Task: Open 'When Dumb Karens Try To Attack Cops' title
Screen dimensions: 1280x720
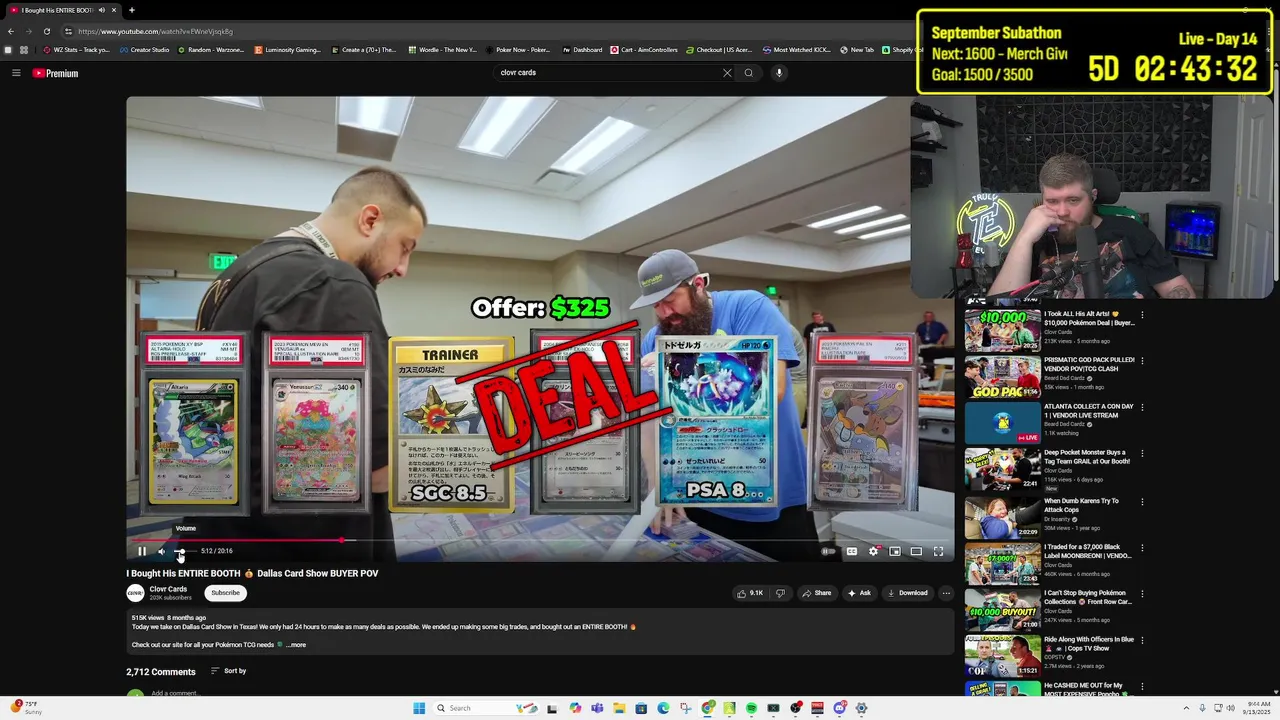Action: [x=1081, y=505]
